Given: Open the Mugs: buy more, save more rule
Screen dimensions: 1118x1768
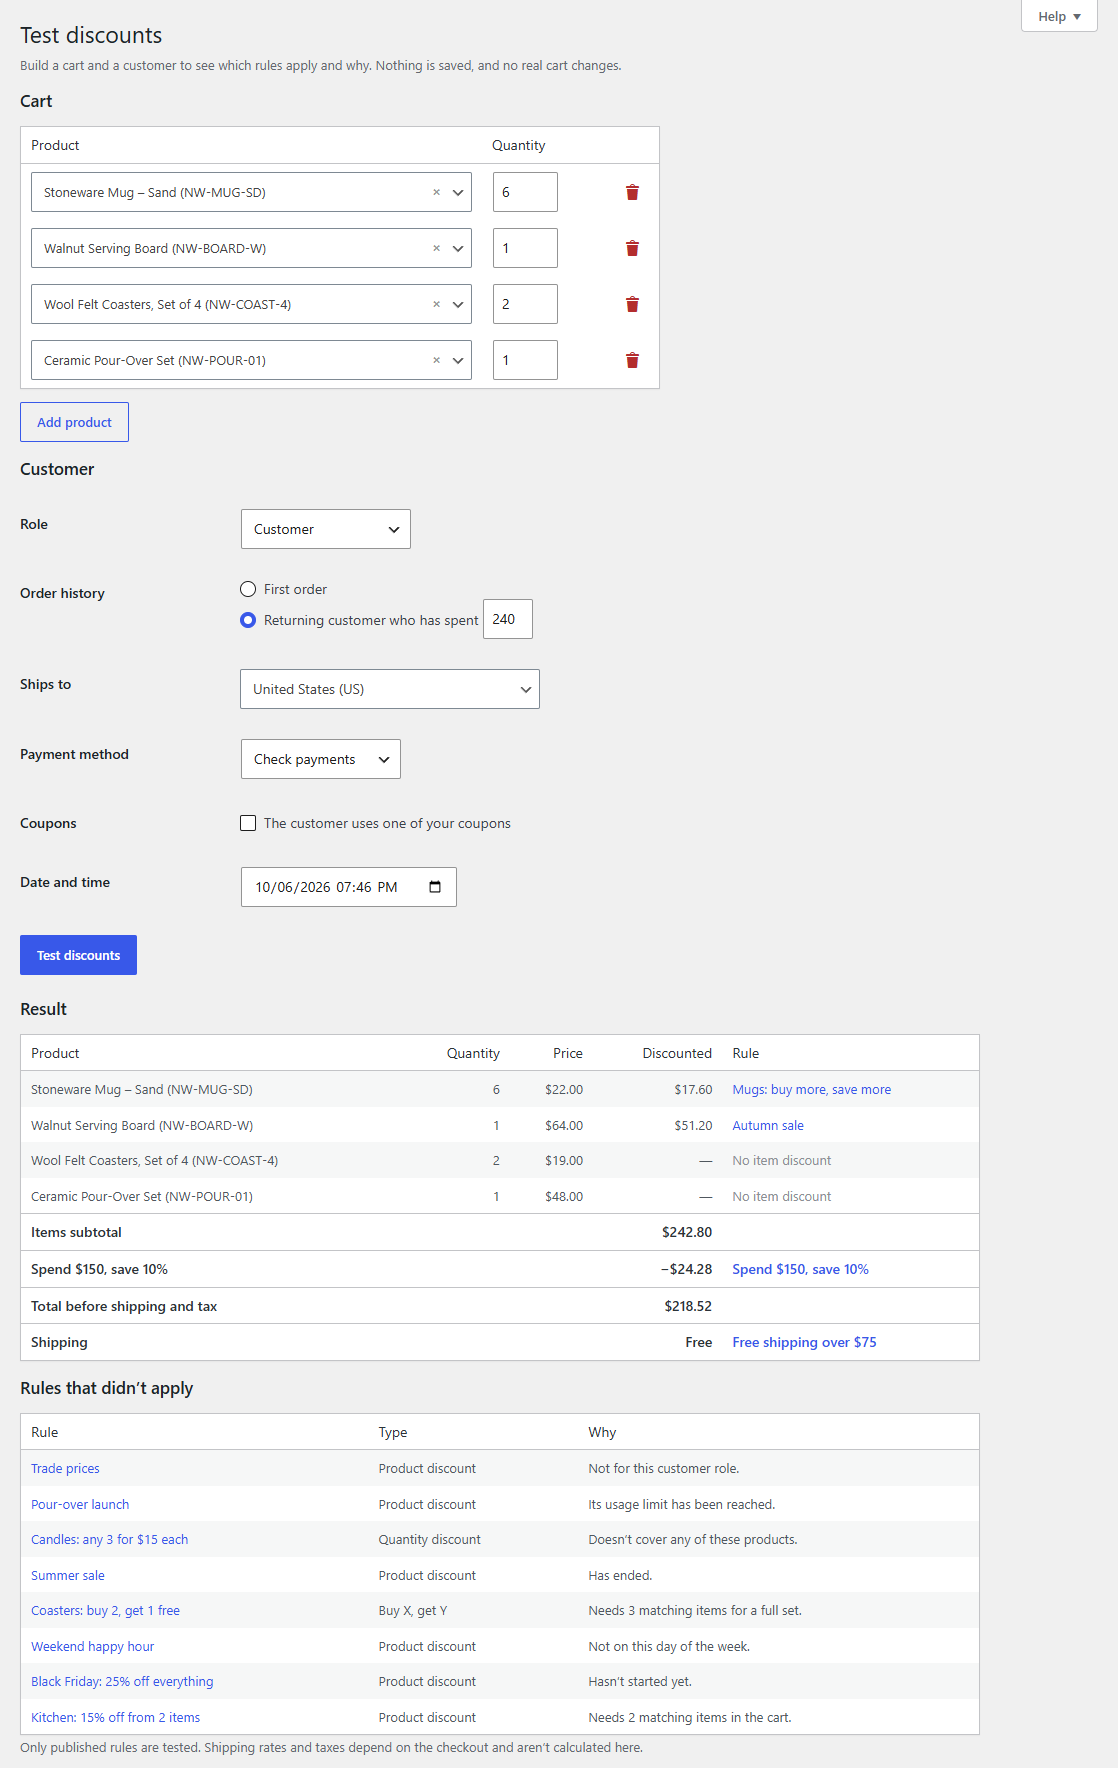Looking at the screenshot, I should tap(812, 1090).
